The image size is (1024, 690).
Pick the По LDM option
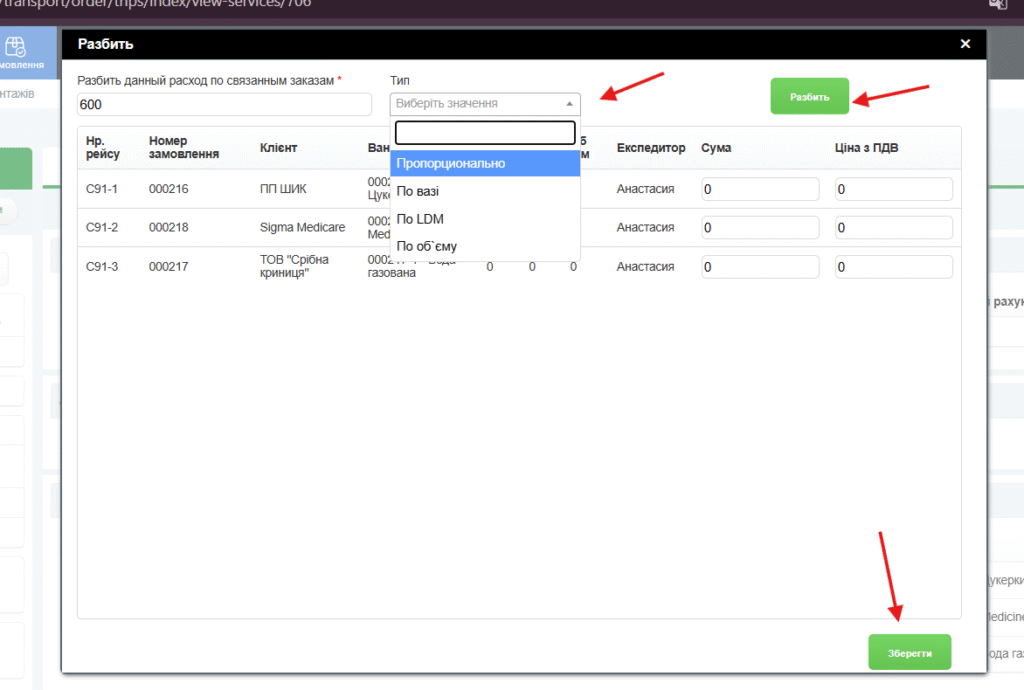(x=485, y=218)
